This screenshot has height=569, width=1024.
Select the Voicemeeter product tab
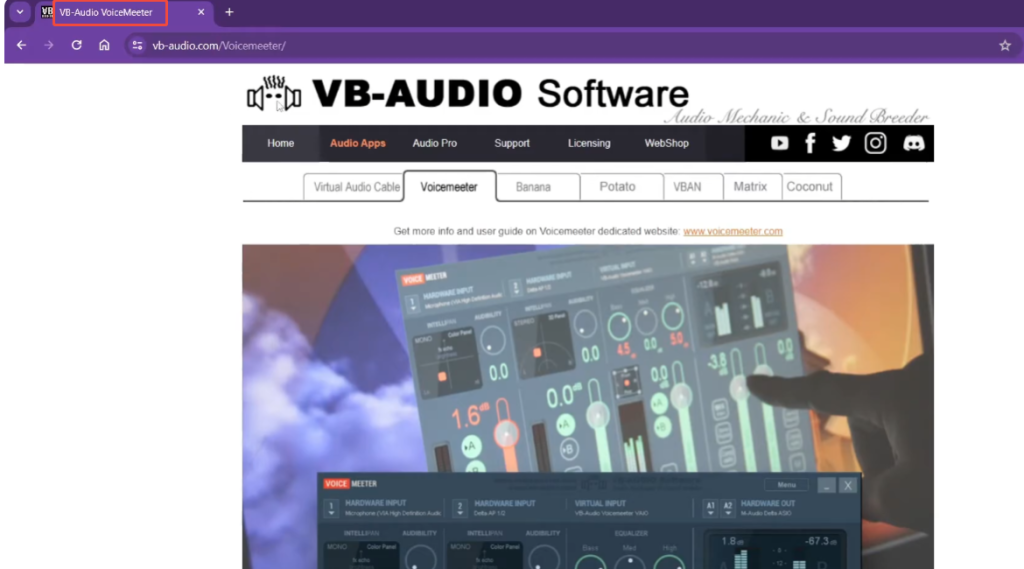(x=449, y=187)
